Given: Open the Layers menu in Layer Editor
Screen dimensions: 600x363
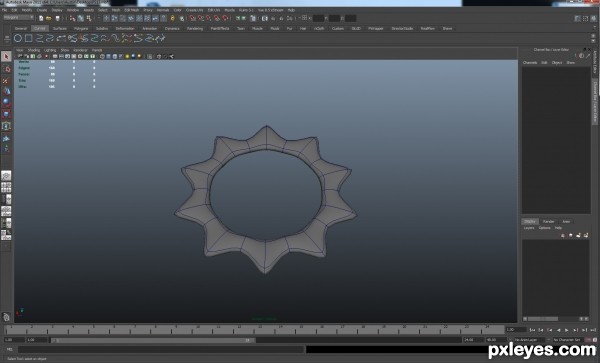Looking at the screenshot, I should (529, 228).
